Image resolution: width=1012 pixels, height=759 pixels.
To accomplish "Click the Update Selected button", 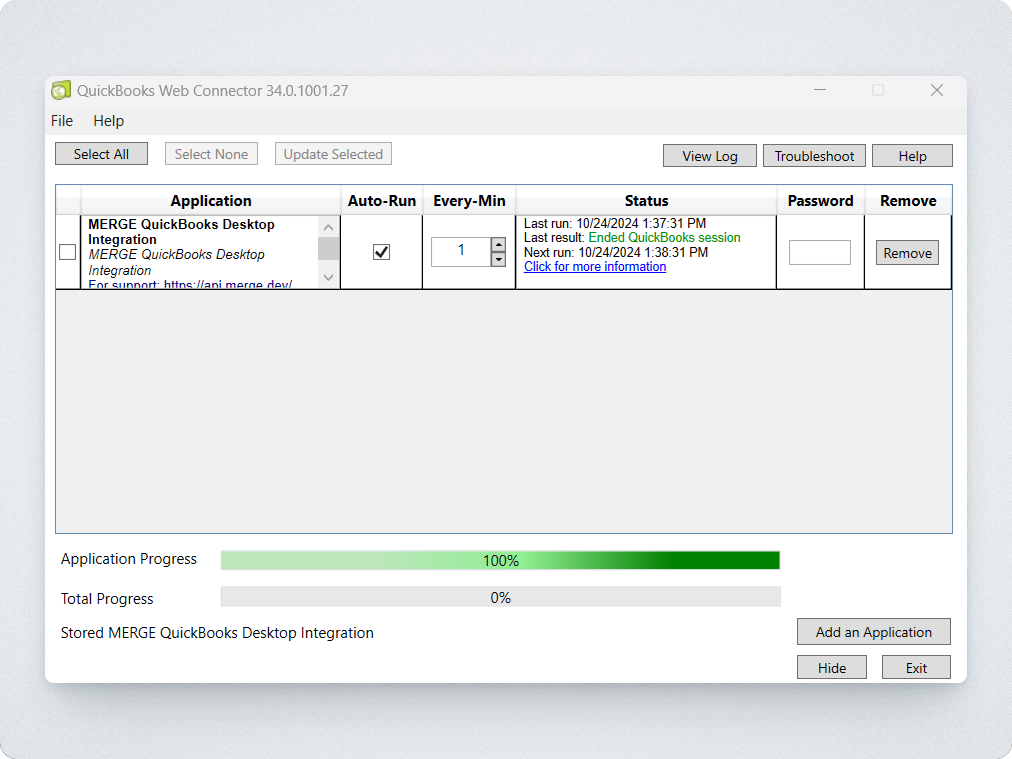I will [x=333, y=154].
